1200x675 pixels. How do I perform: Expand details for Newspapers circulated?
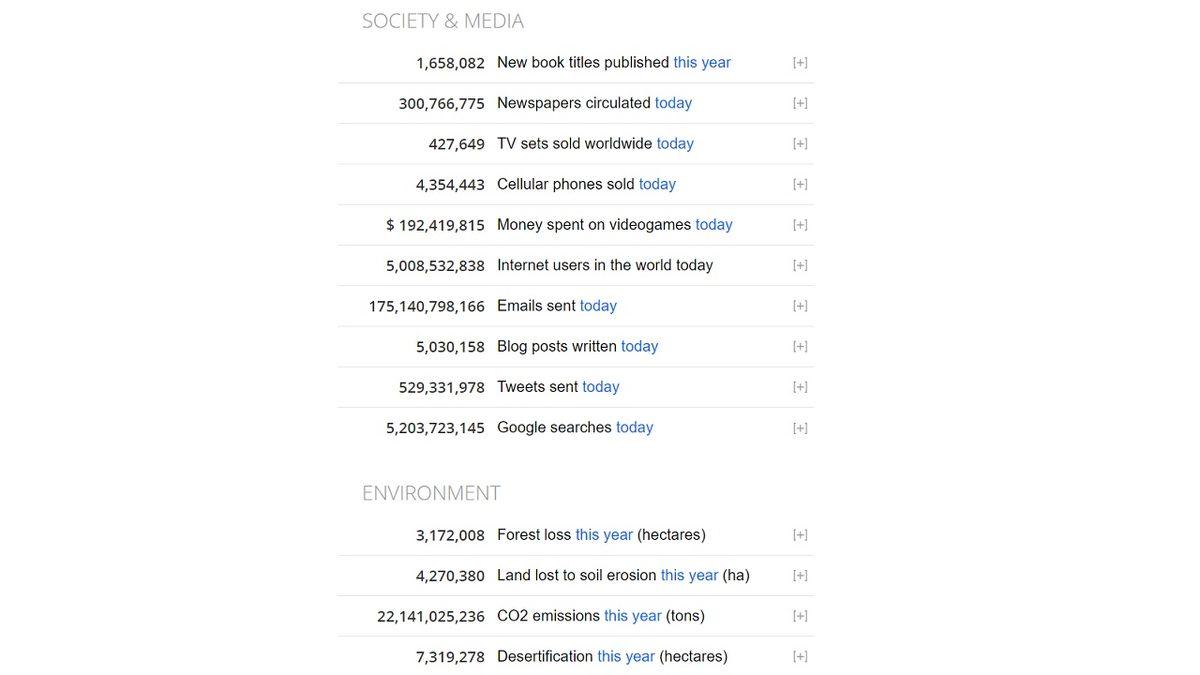point(800,103)
